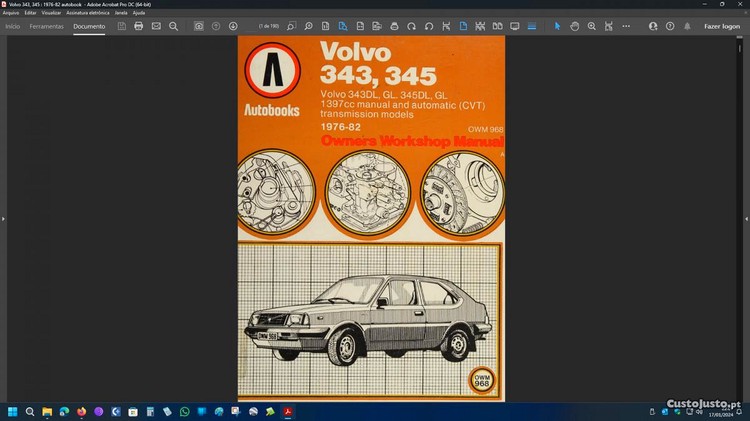
Task: Toggle the read mode monitor icon
Action: (515, 26)
